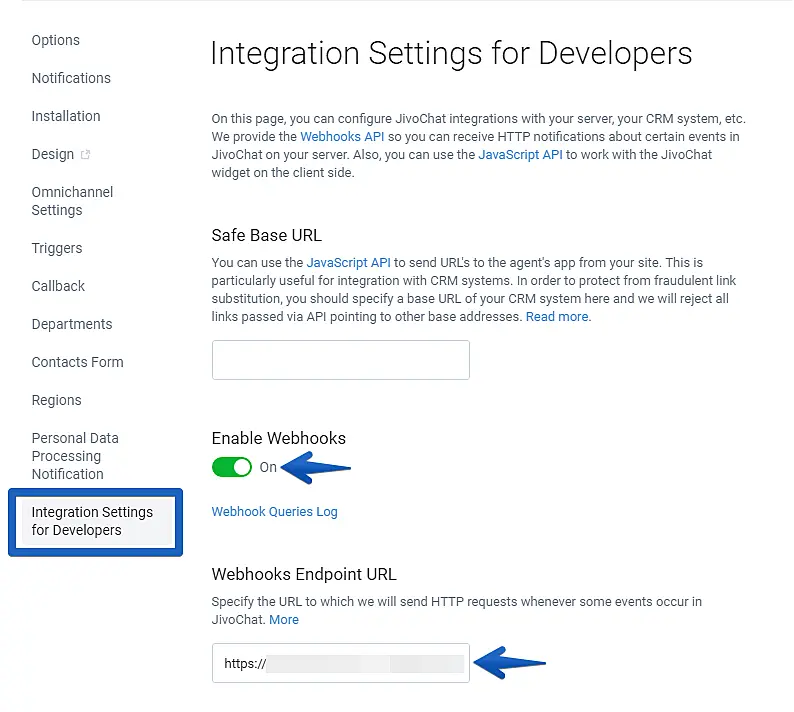
Task: Open the Webhook Queries Log
Action: click(274, 511)
